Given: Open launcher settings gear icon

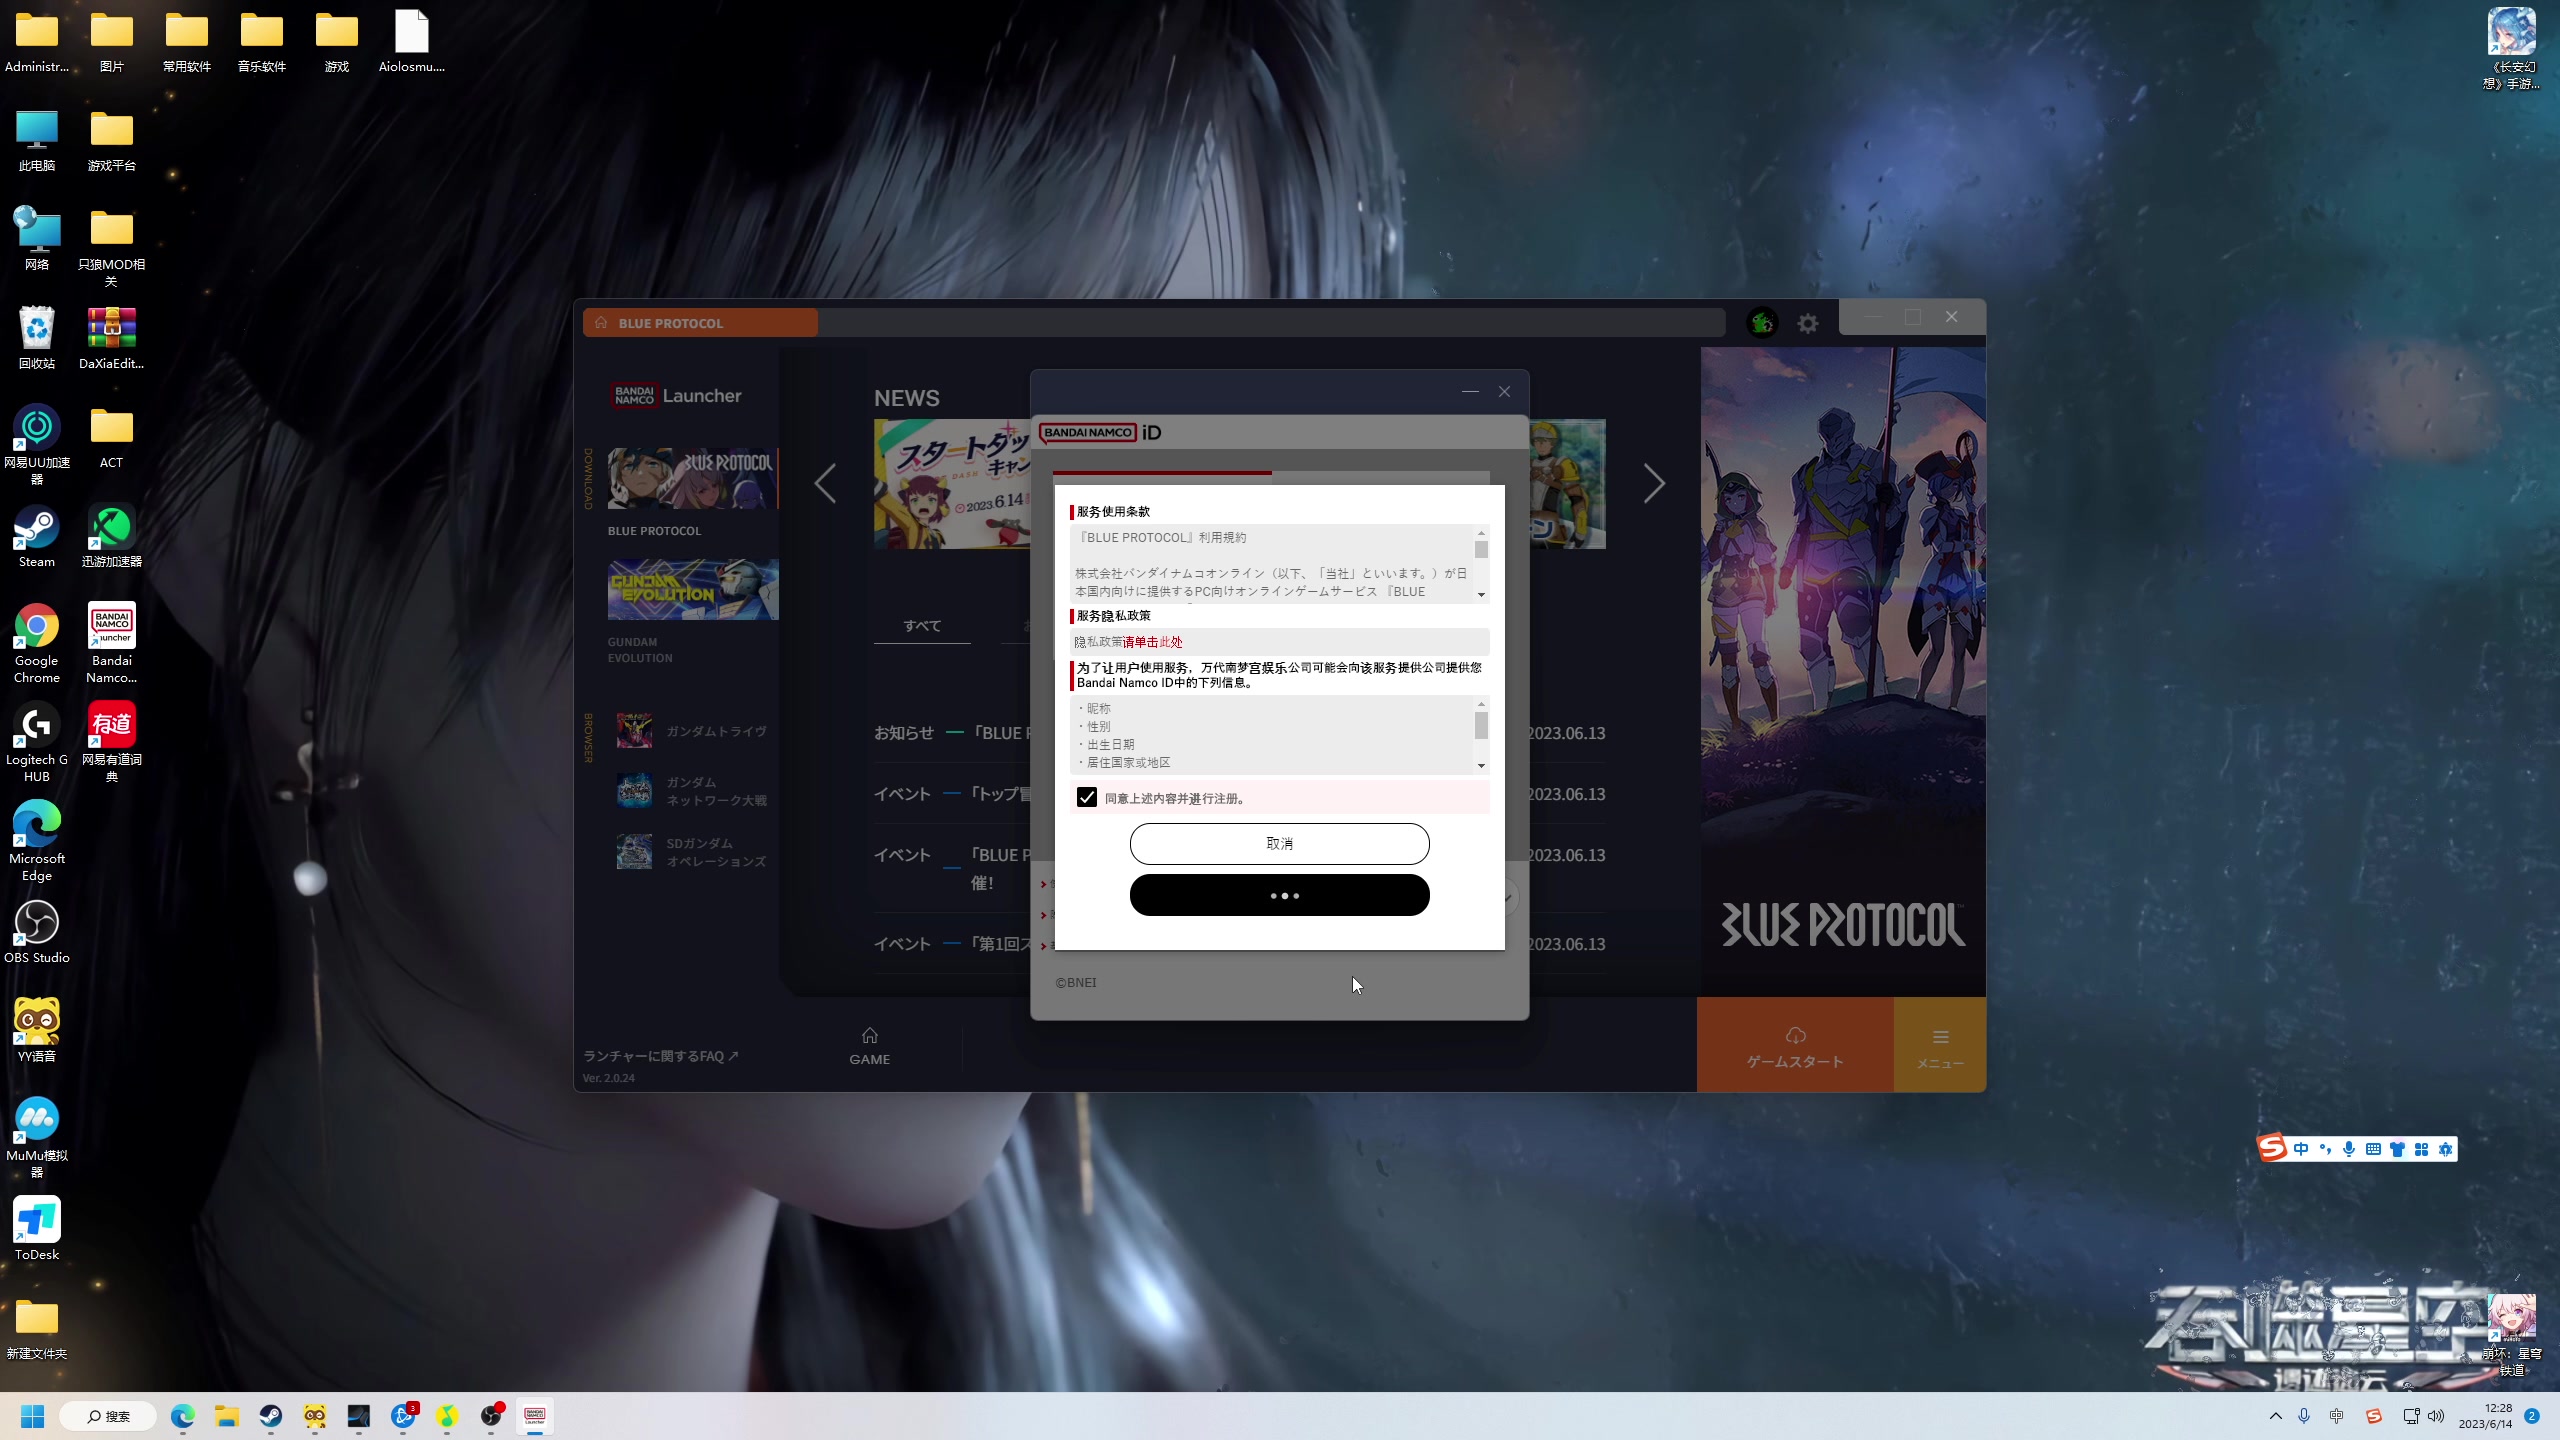Looking at the screenshot, I should pos(1808,323).
